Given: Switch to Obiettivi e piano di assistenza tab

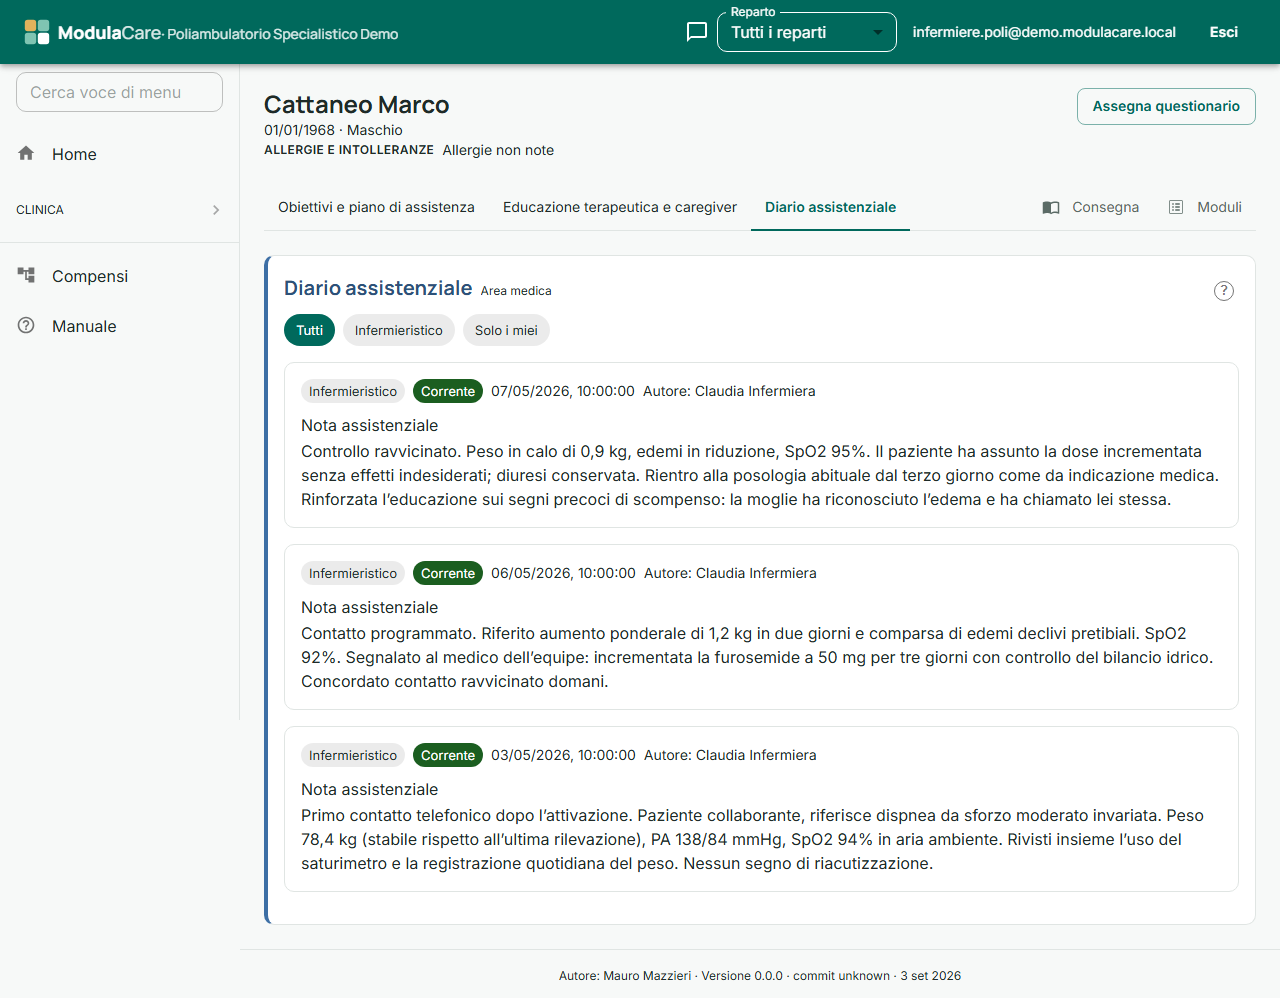Looking at the screenshot, I should coord(376,207).
